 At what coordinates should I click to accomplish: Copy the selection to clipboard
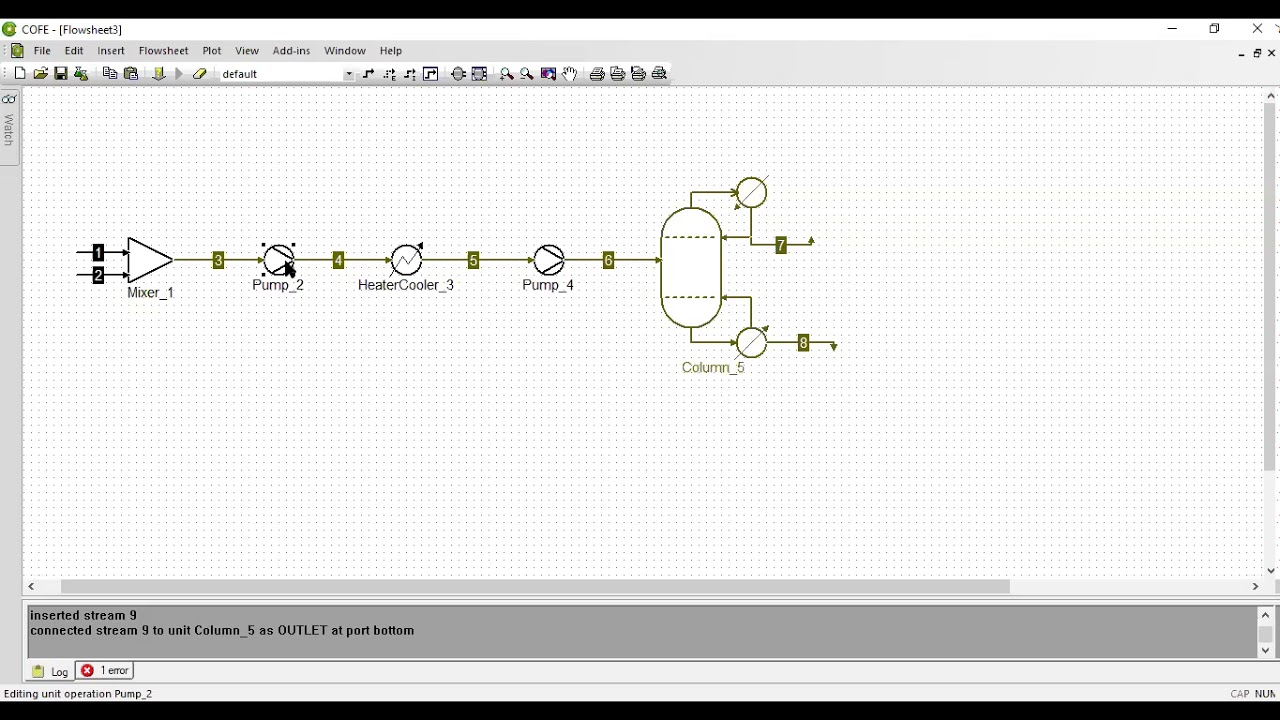(110, 74)
